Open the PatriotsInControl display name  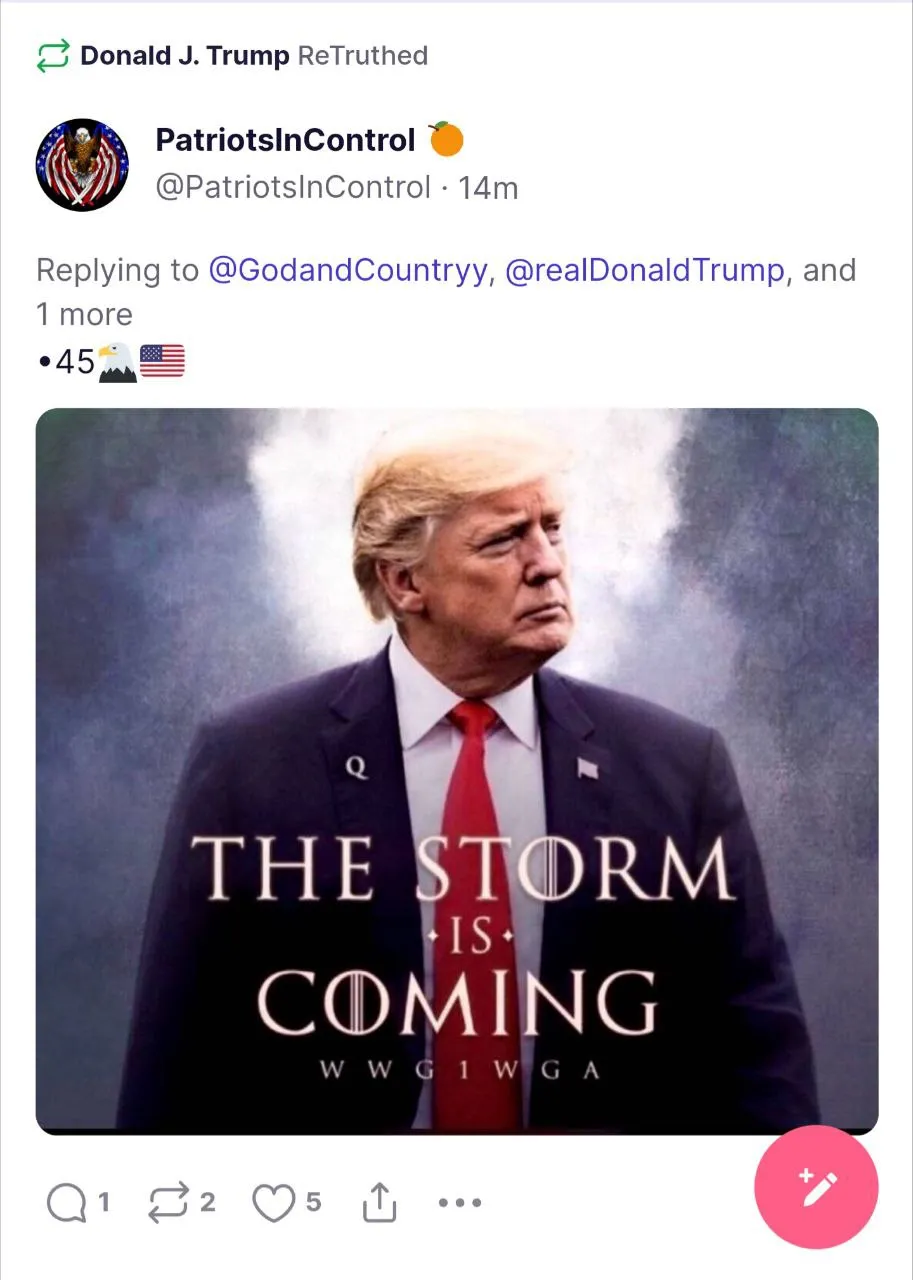[x=285, y=141]
